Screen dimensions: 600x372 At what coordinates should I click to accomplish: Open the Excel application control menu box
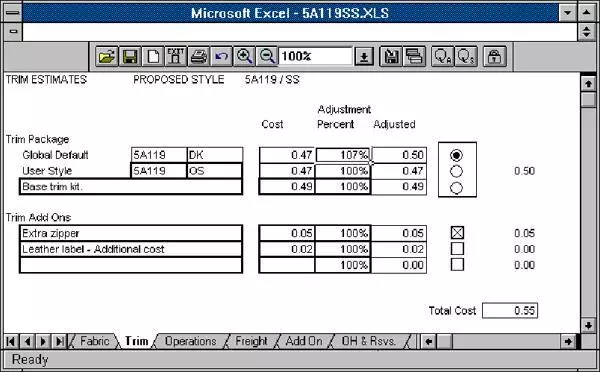(13, 13)
